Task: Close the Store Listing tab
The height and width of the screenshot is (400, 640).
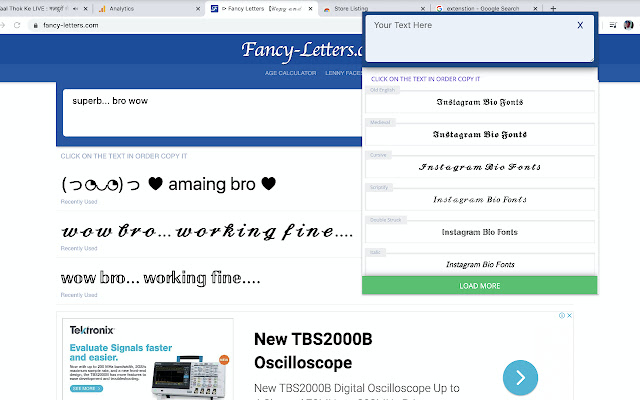Action: [423, 9]
